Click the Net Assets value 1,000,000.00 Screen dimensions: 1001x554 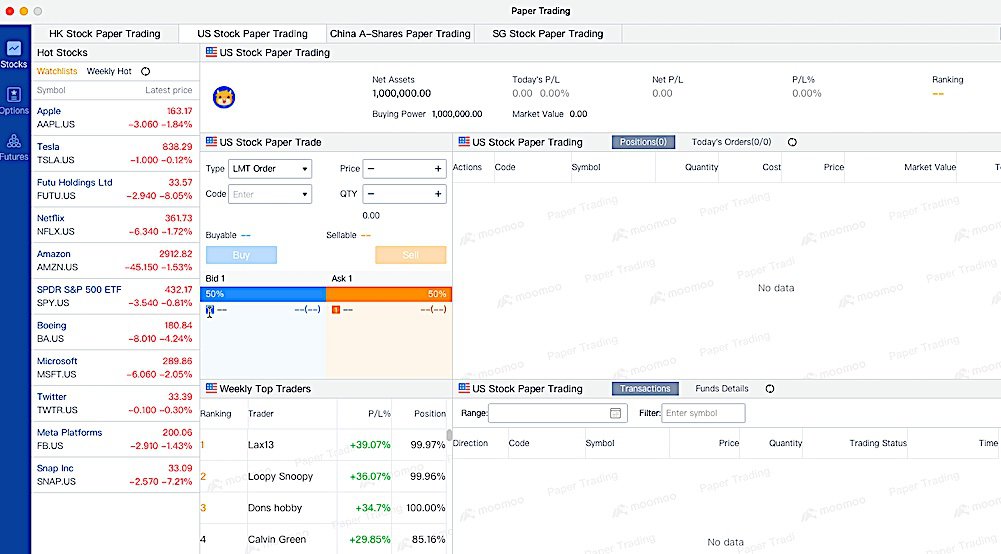click(x=402, y=94)
